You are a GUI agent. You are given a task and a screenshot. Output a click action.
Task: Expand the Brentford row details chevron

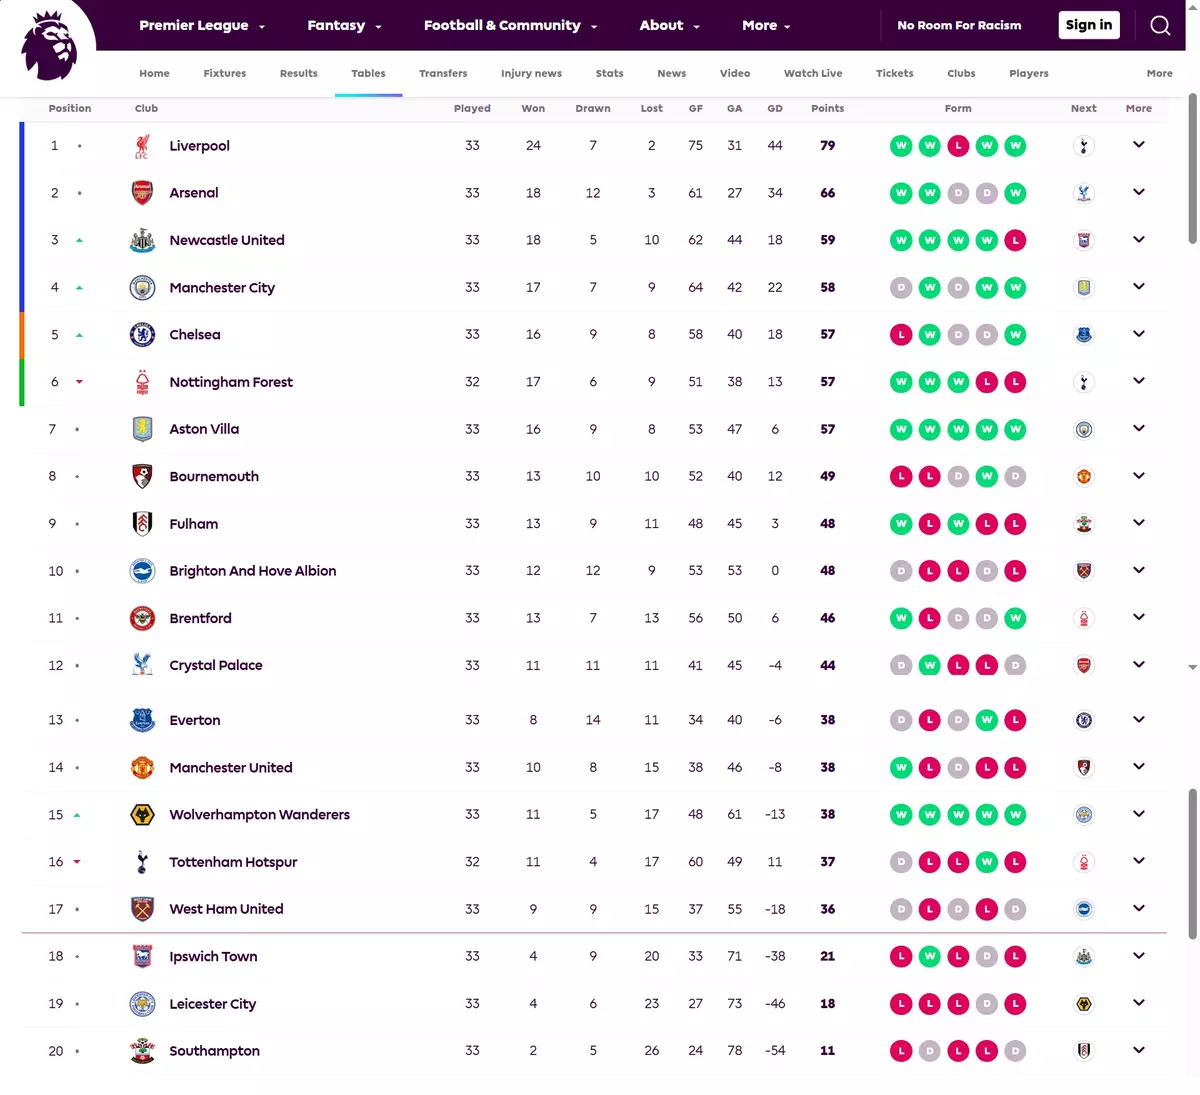click(x=1138, y=617)
